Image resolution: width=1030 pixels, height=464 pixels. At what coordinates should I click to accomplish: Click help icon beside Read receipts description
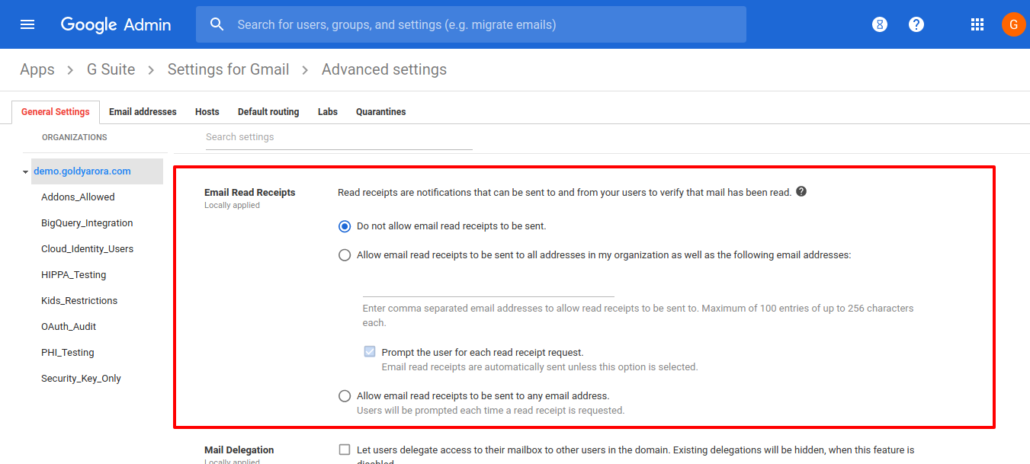point(801,193)
